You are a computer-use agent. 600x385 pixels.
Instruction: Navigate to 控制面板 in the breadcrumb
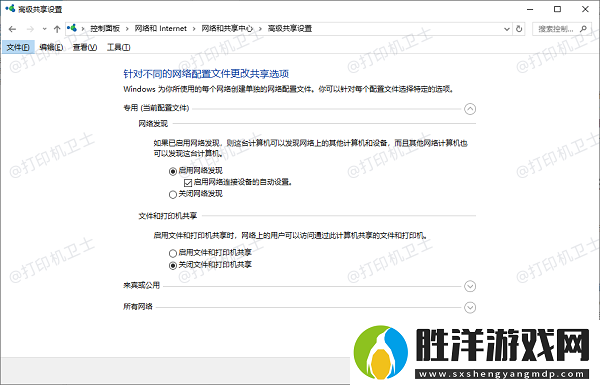click(105, 29)
